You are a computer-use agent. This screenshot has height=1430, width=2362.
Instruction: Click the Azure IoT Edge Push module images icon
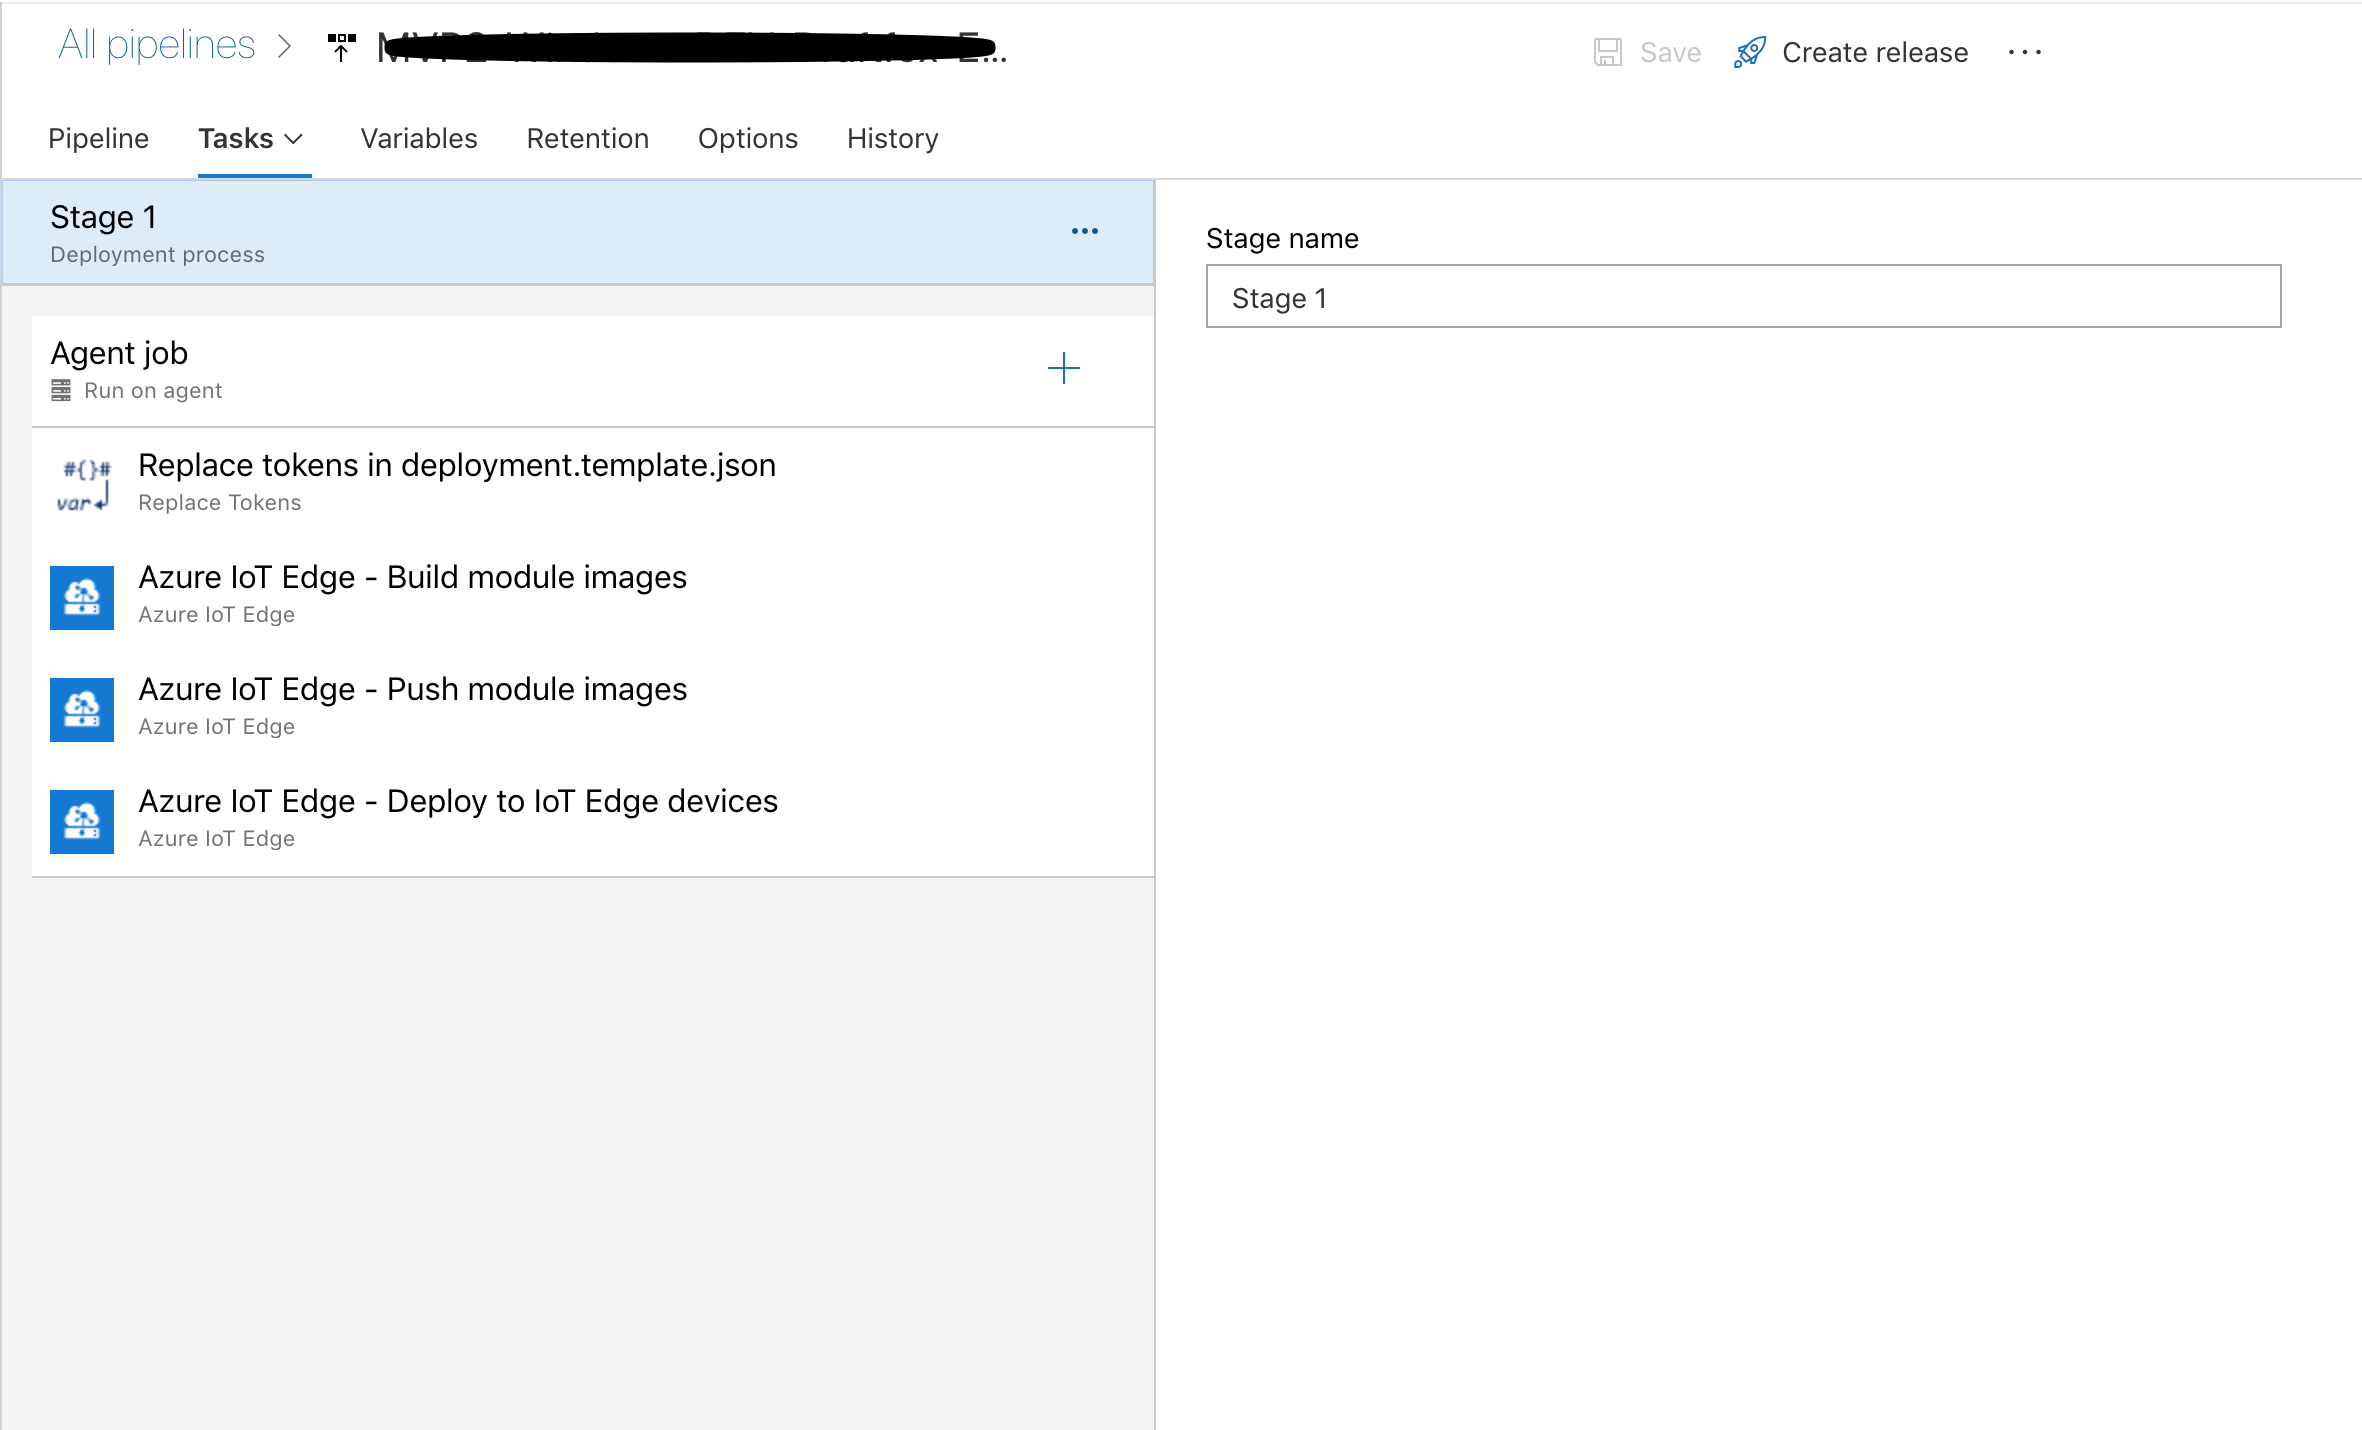(82, 709)
